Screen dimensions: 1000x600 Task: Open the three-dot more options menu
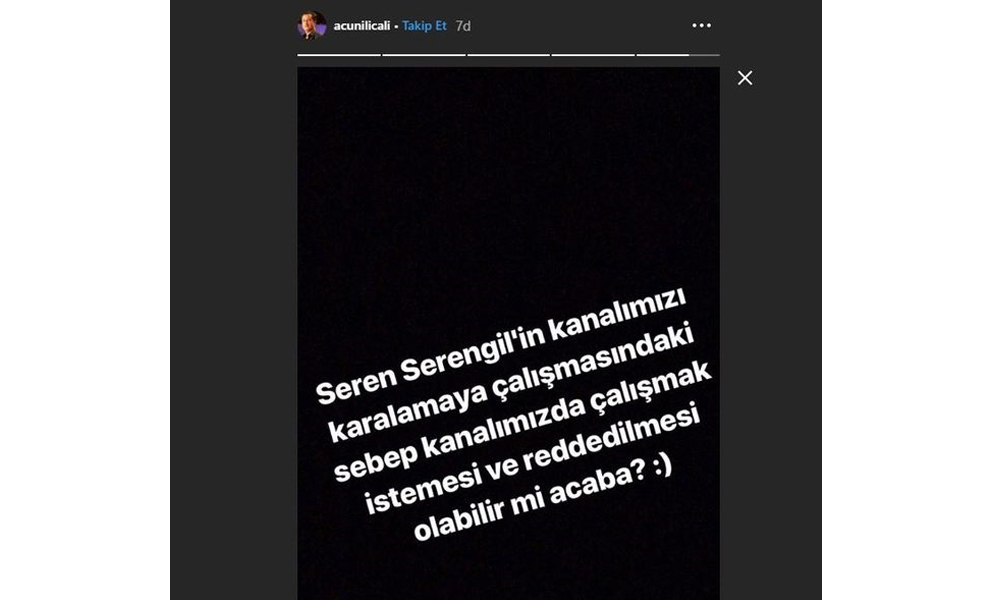click(x=702, y=26)
